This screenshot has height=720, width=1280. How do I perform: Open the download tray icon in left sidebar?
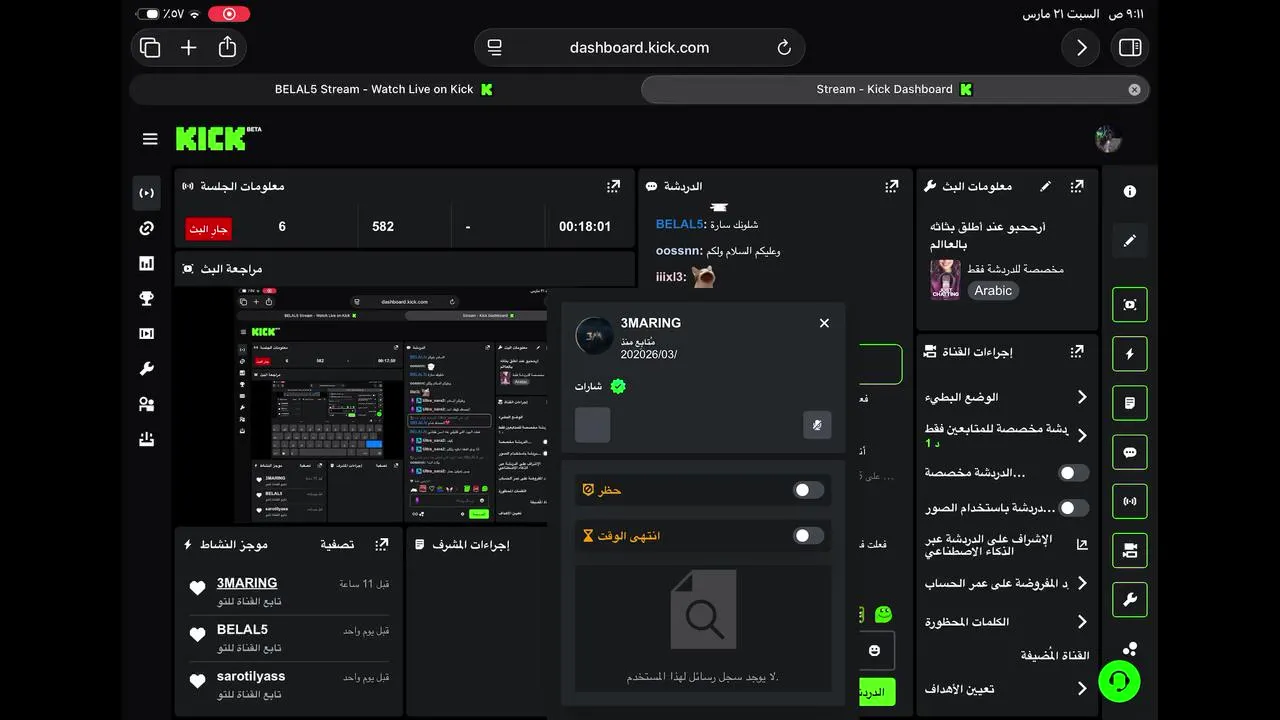(147, 439)
